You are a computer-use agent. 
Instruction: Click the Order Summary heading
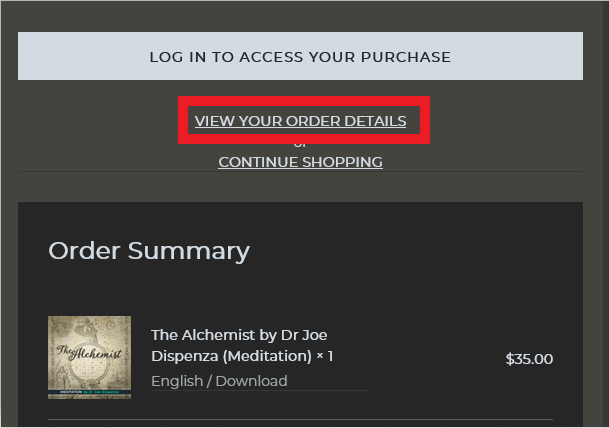point(149,250)
